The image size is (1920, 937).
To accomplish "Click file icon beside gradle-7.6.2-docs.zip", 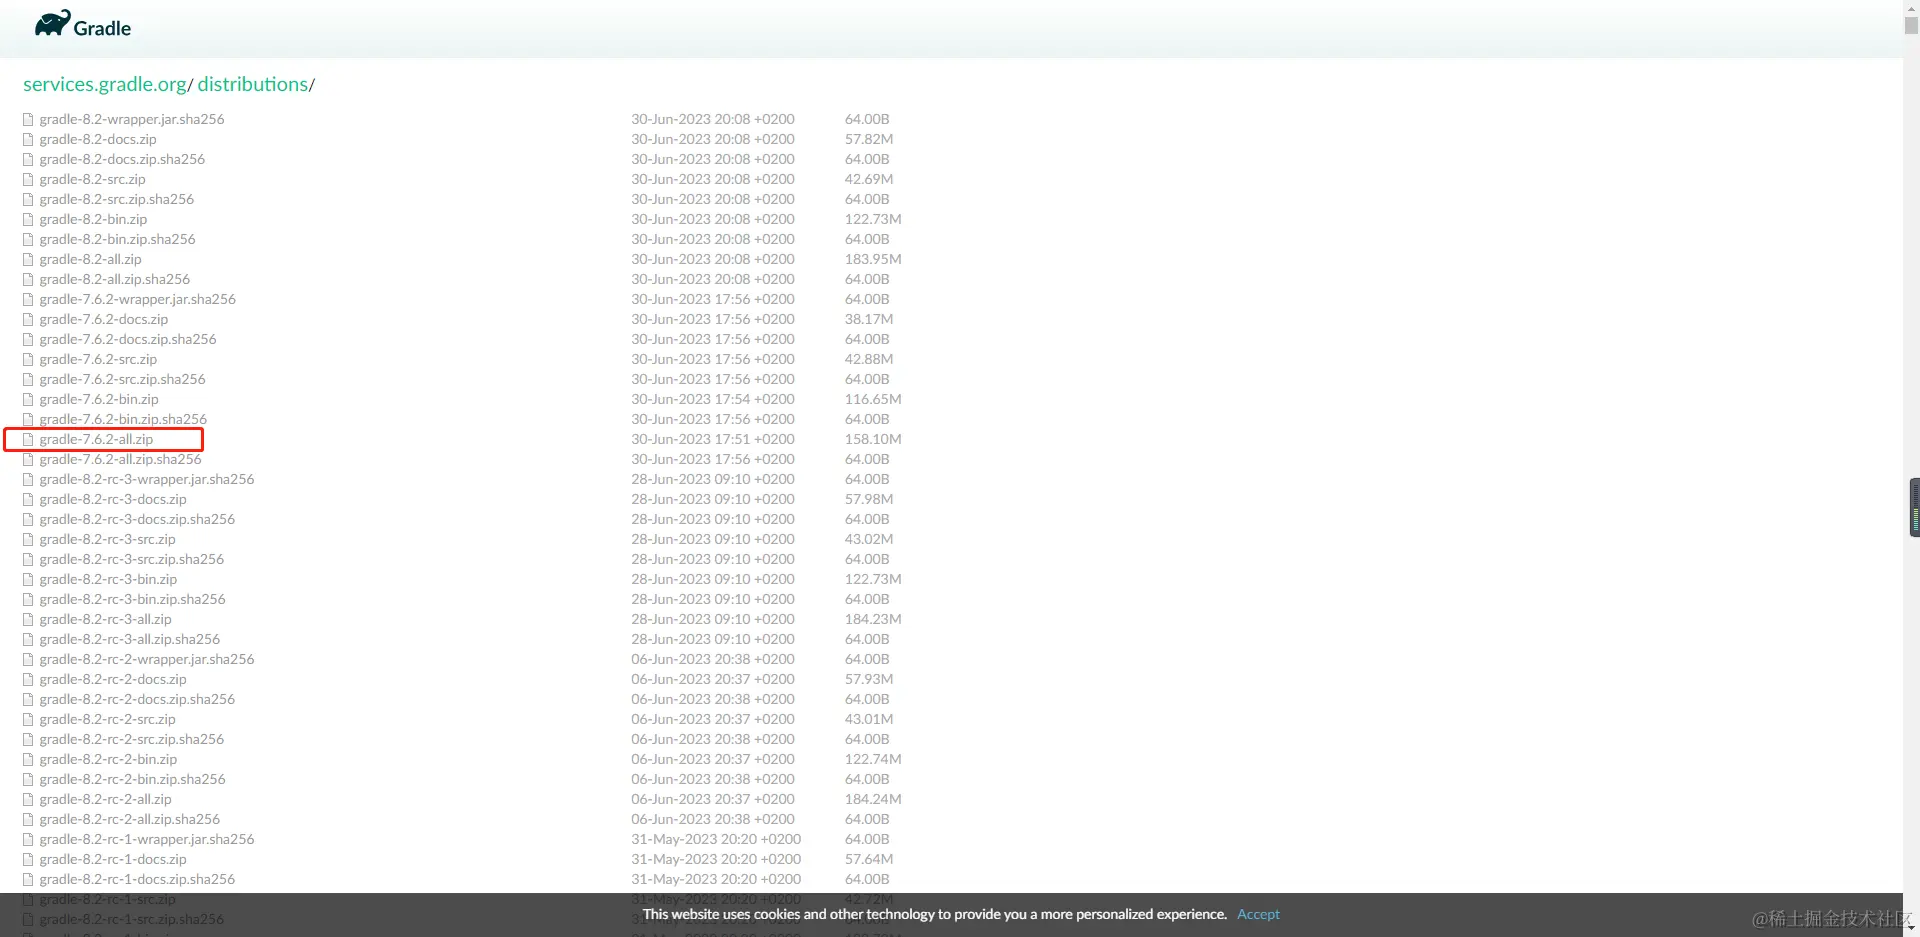I will point(28,319).
